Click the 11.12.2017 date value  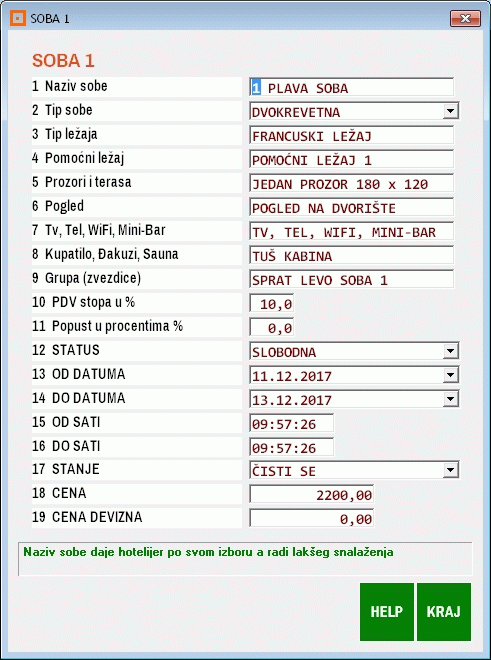292,376
